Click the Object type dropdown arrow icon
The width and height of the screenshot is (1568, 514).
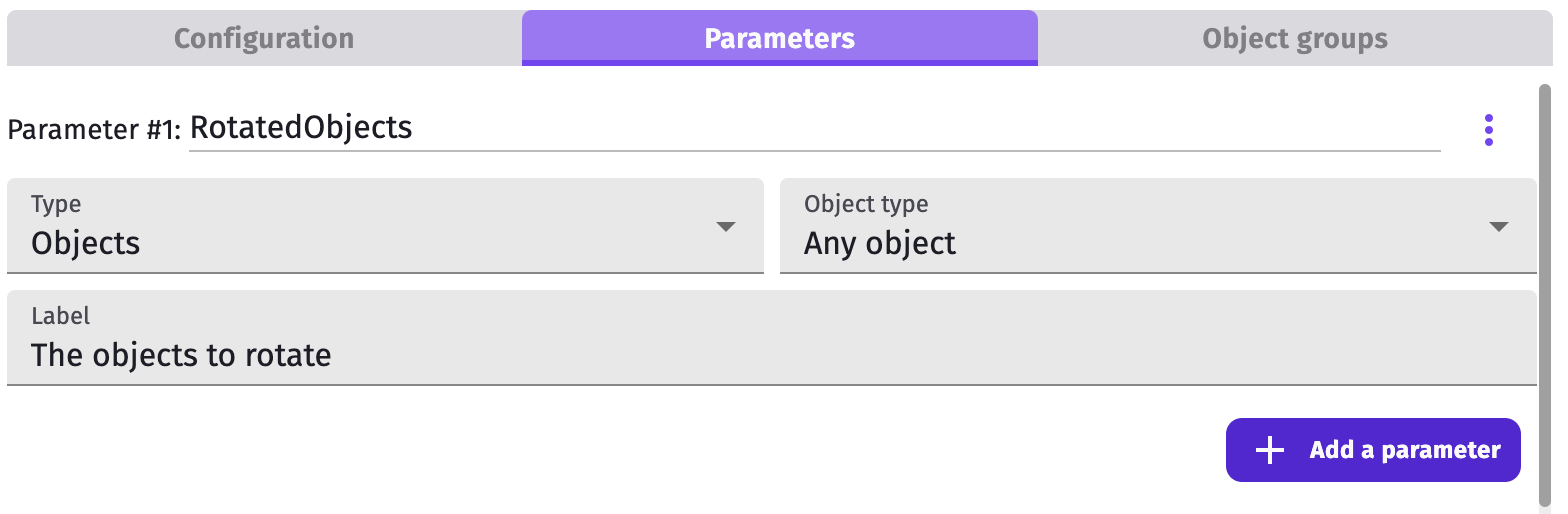pos(1498,227)
